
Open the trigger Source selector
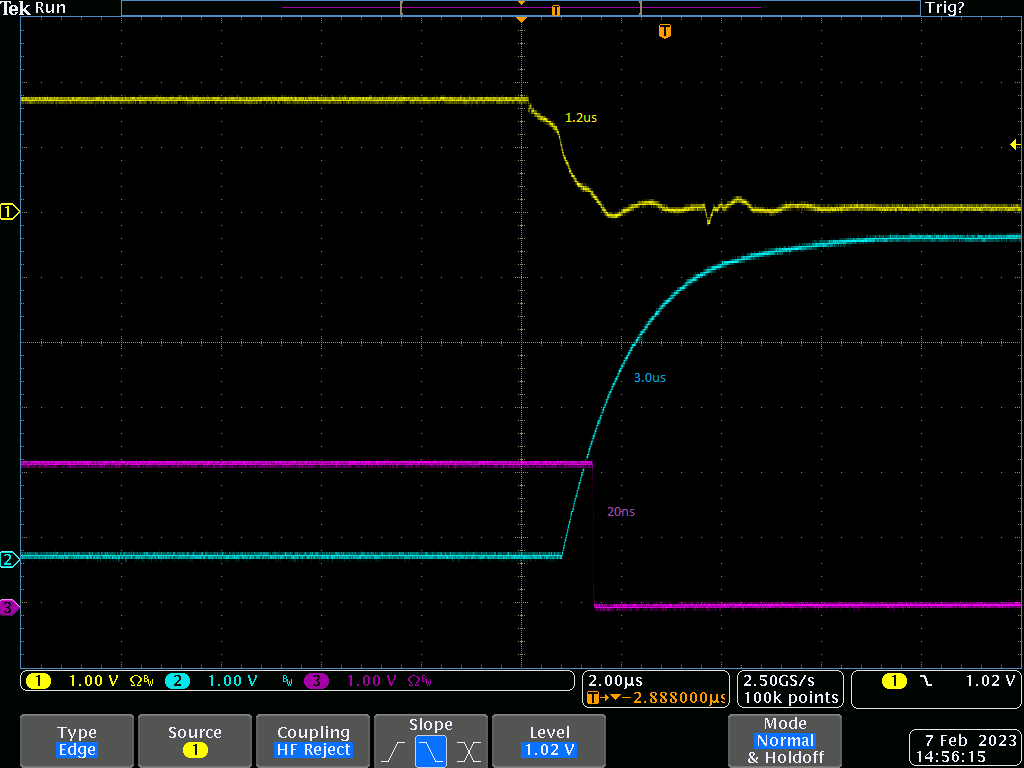194,741
